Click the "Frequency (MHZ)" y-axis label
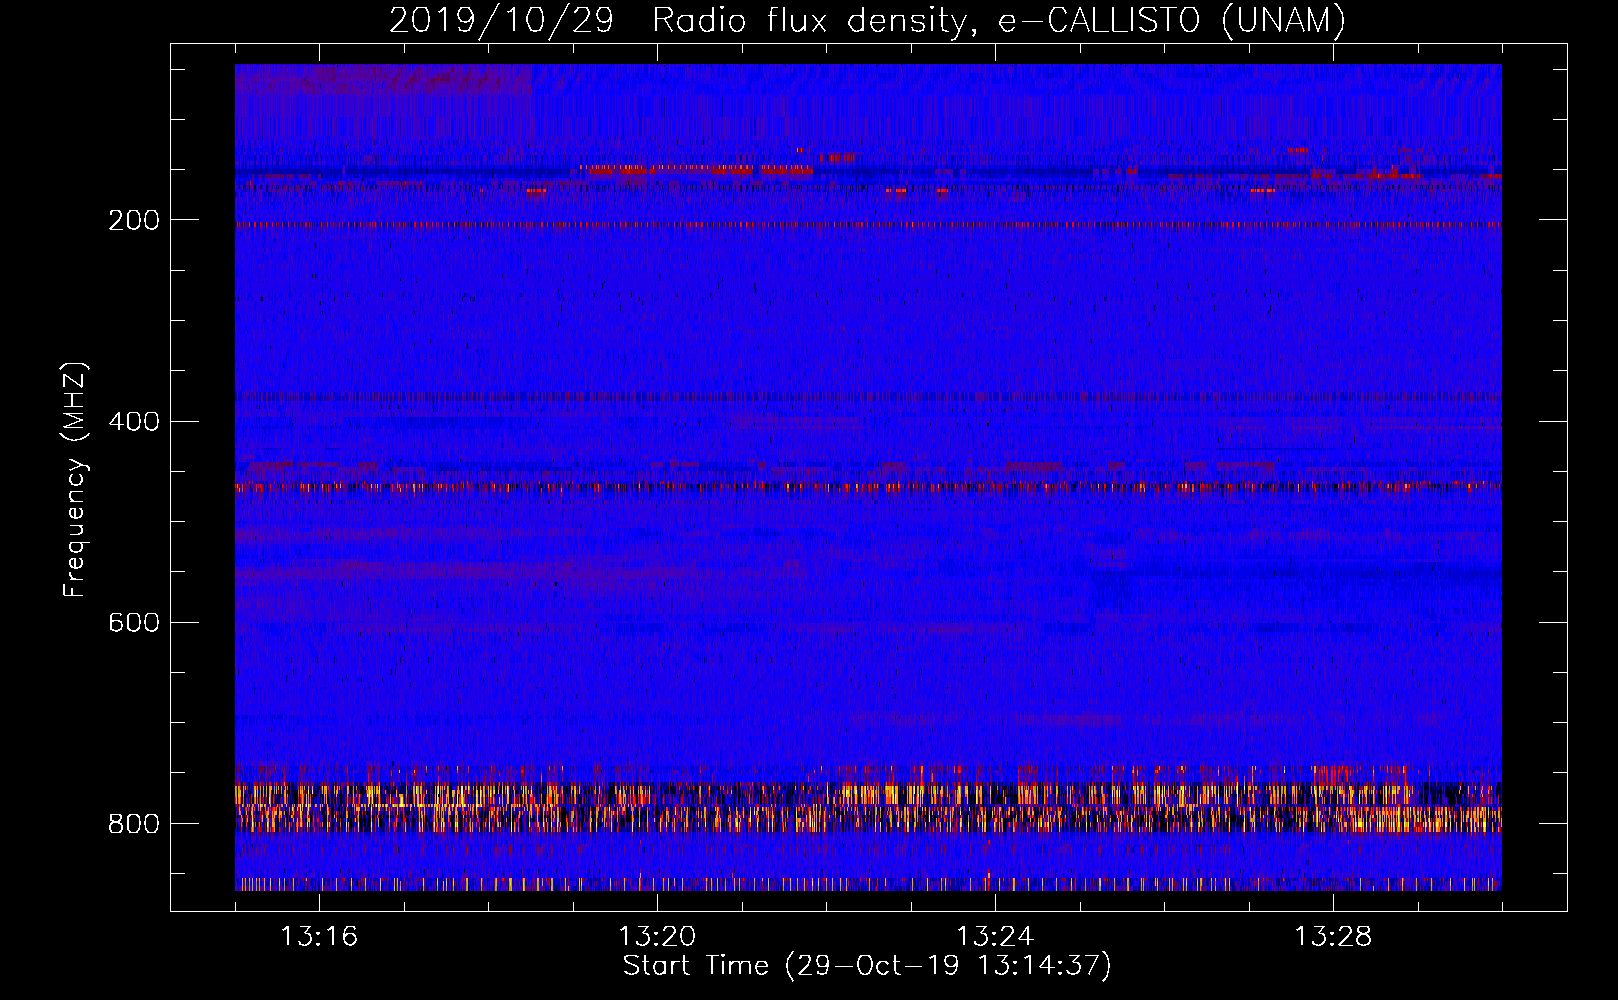 pyautogui.click(x=75, y=480)
